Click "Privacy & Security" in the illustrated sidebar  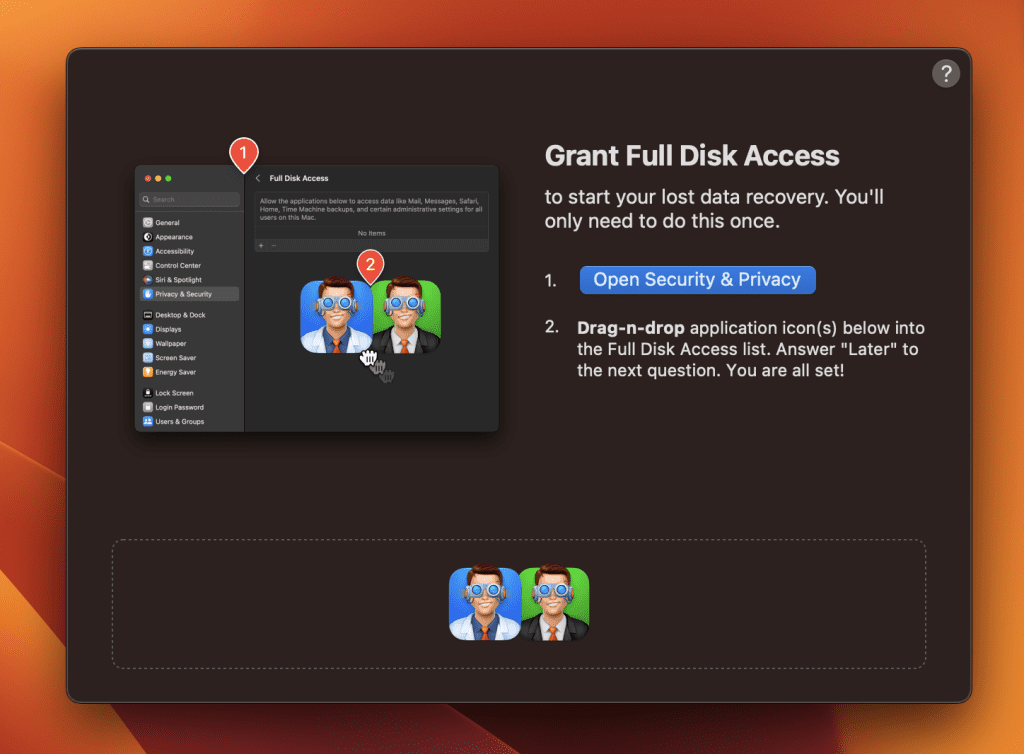click(189, 294)
